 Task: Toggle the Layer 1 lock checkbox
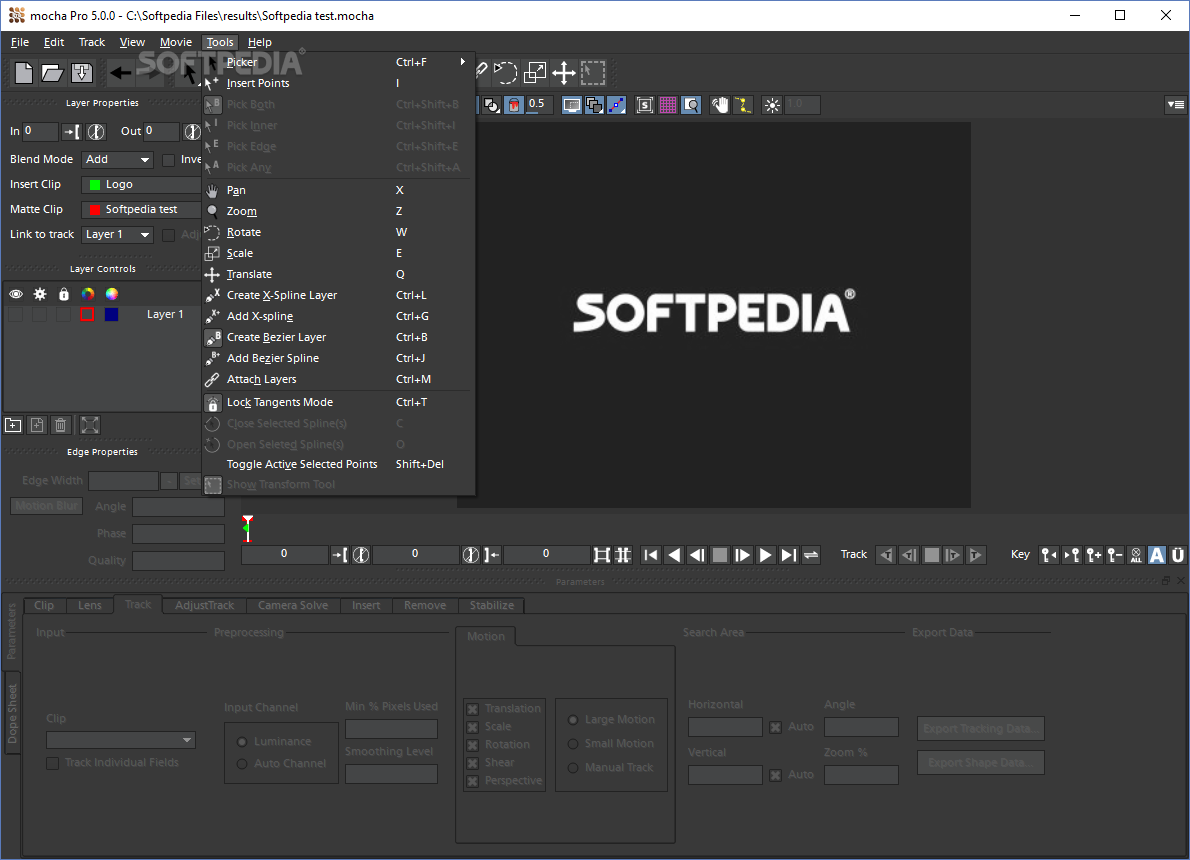(64, 314)
